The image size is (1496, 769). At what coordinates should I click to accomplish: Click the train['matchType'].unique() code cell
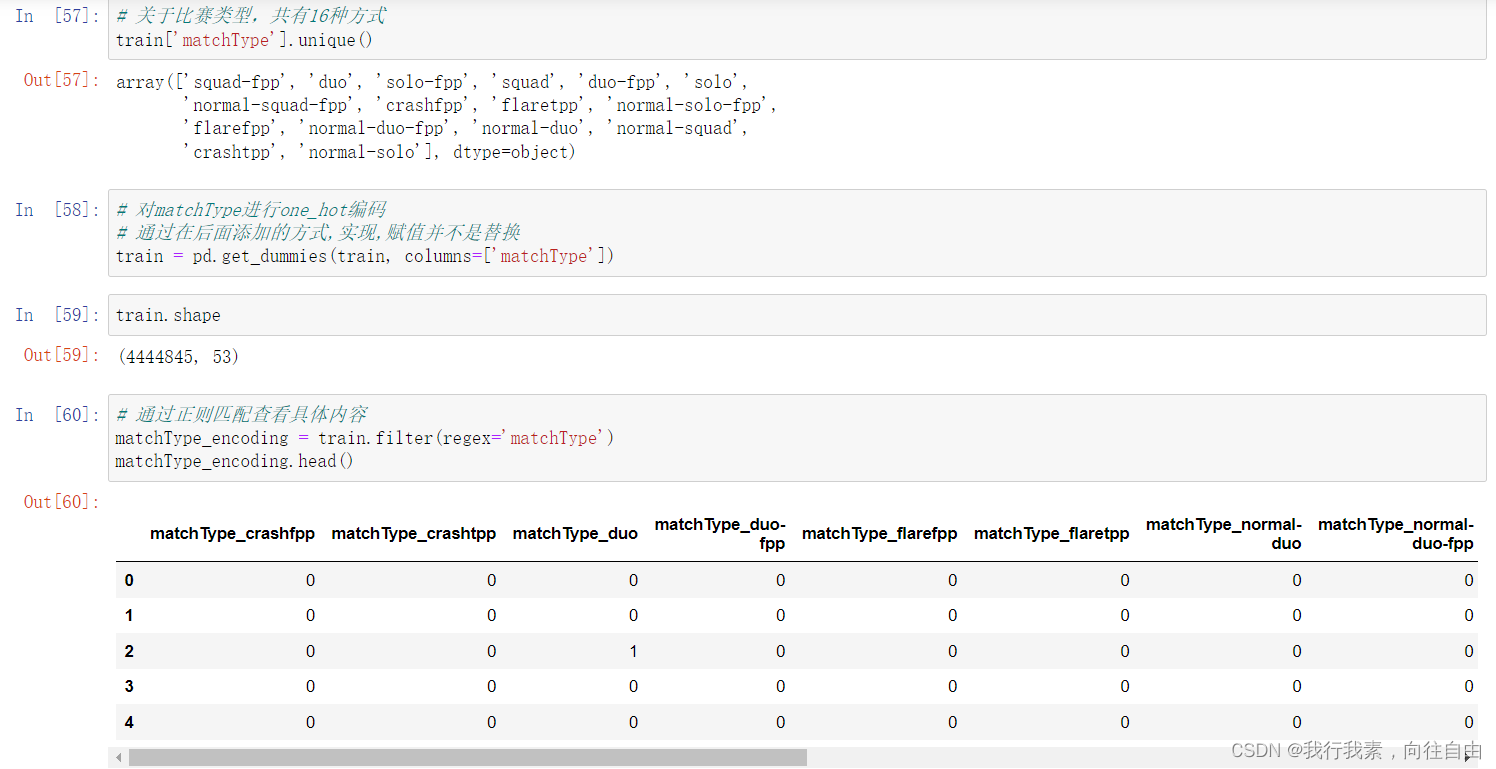click(x=797, y=29)
